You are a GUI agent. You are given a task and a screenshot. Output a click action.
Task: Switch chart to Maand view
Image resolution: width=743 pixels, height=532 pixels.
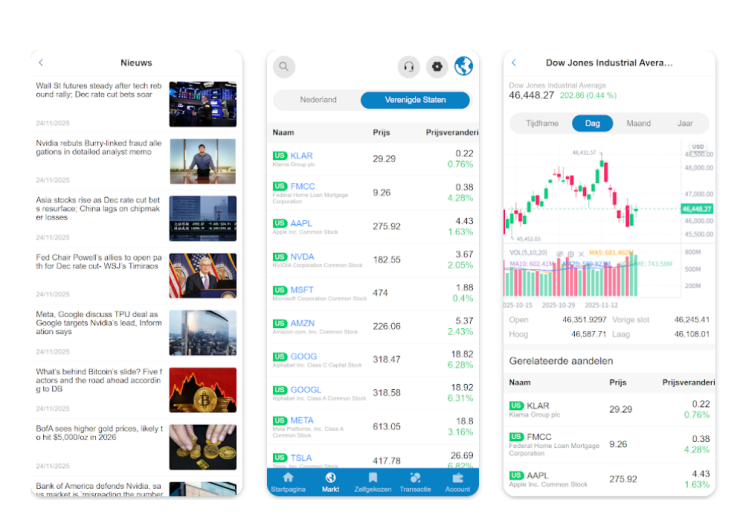click(x=638, y=123)
